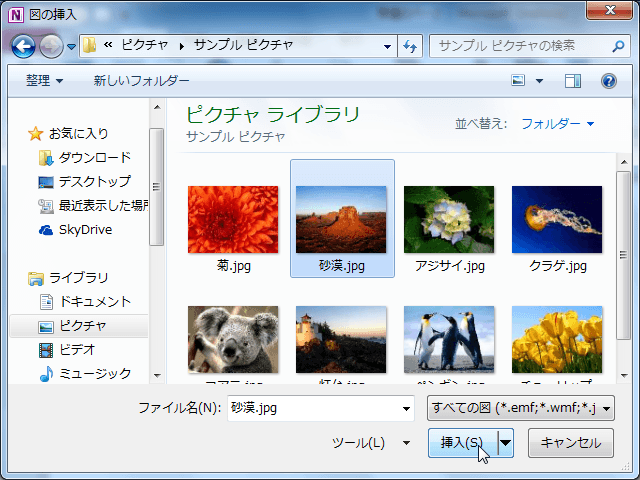This screenshot has width=640, height=480.
Task: Click the folder icon in address bar
Action: 89,45
